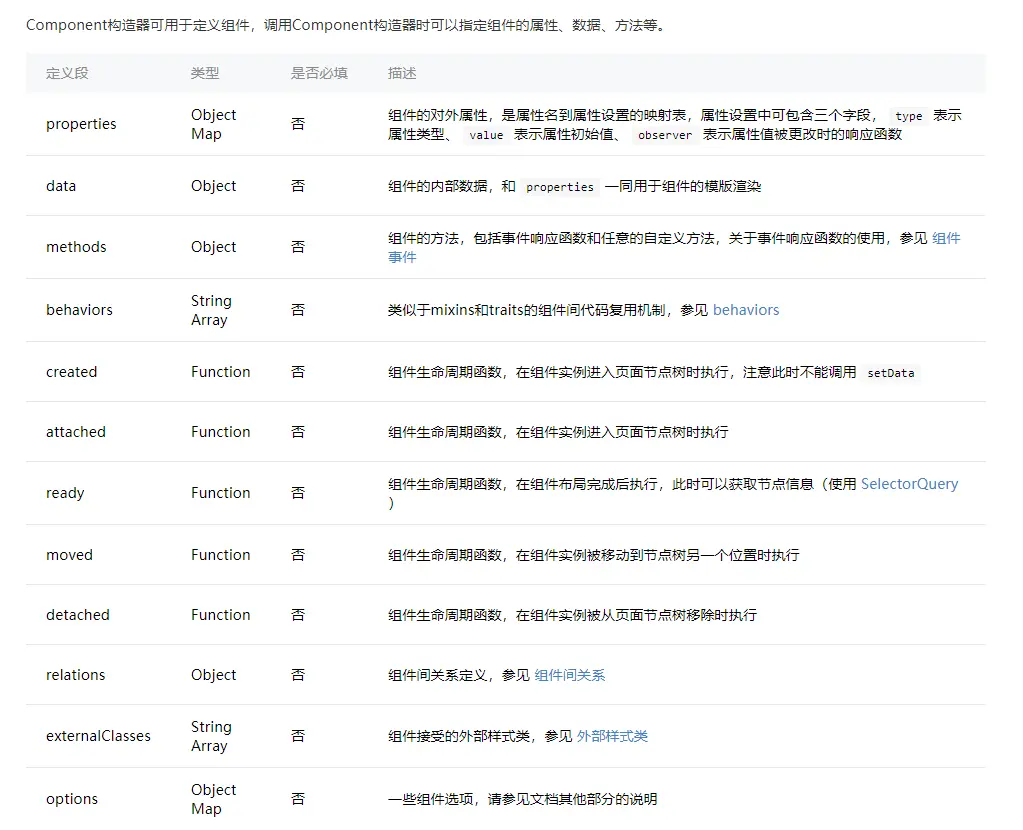Select the 是否必填 column header
Image resolution: width=1023 pixels, height=830 pixels.
(319, 73)
